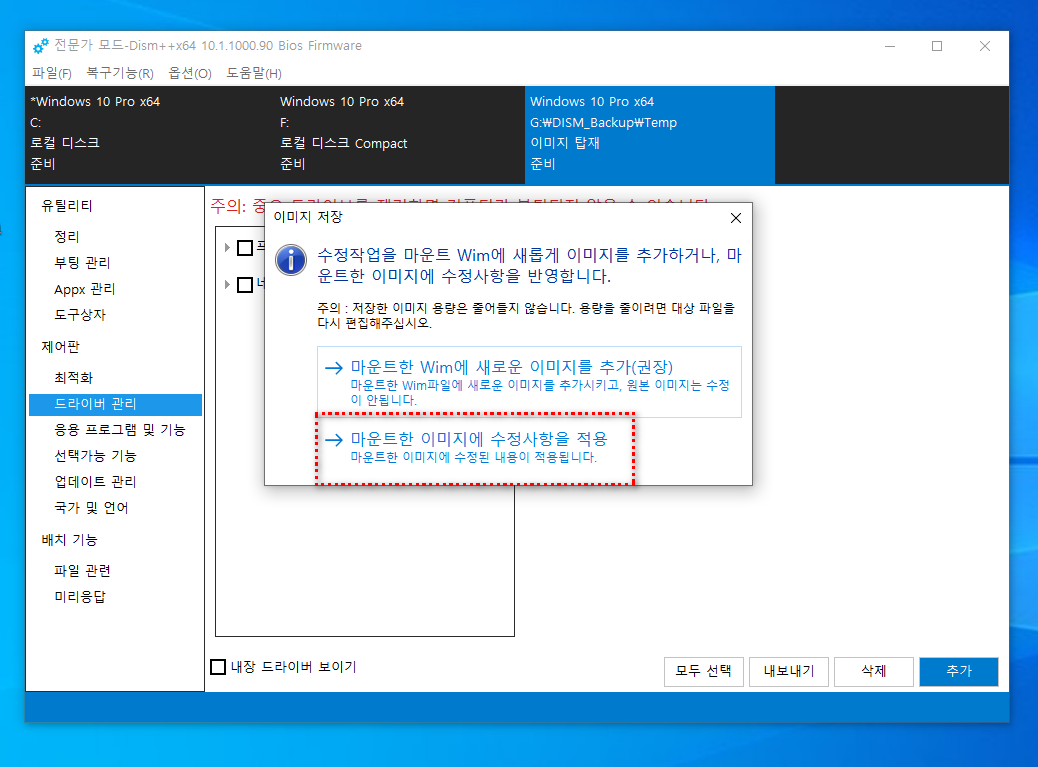The image size is (1038, 767).
Task: Close the Dism++ main window
Action: point(984,46)
